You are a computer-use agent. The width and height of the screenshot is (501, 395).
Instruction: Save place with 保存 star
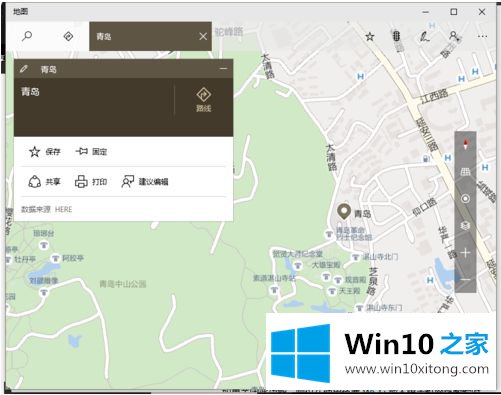click(44, 152)
